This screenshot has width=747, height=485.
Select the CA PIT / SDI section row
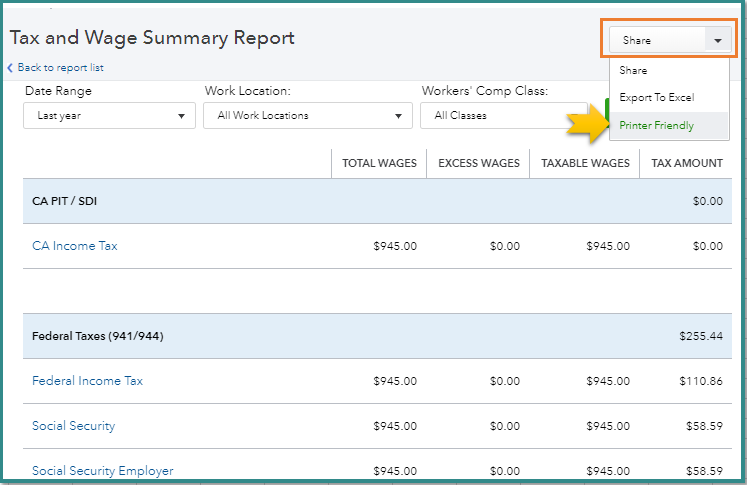377,201
